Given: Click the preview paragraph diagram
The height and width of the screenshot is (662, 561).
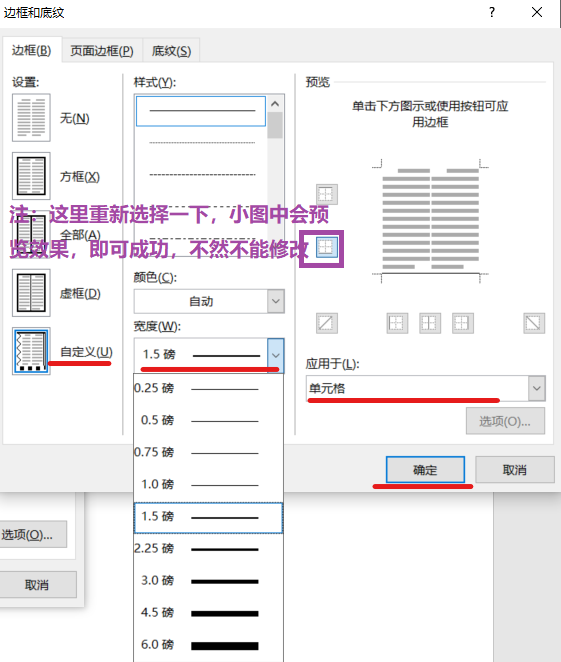Looking at the screenshot, I should [430, 221].
